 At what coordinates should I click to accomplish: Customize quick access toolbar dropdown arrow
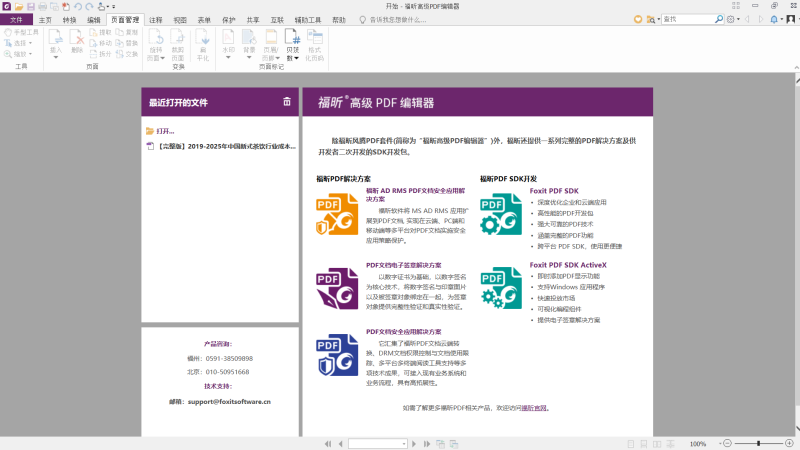(113, 7)
